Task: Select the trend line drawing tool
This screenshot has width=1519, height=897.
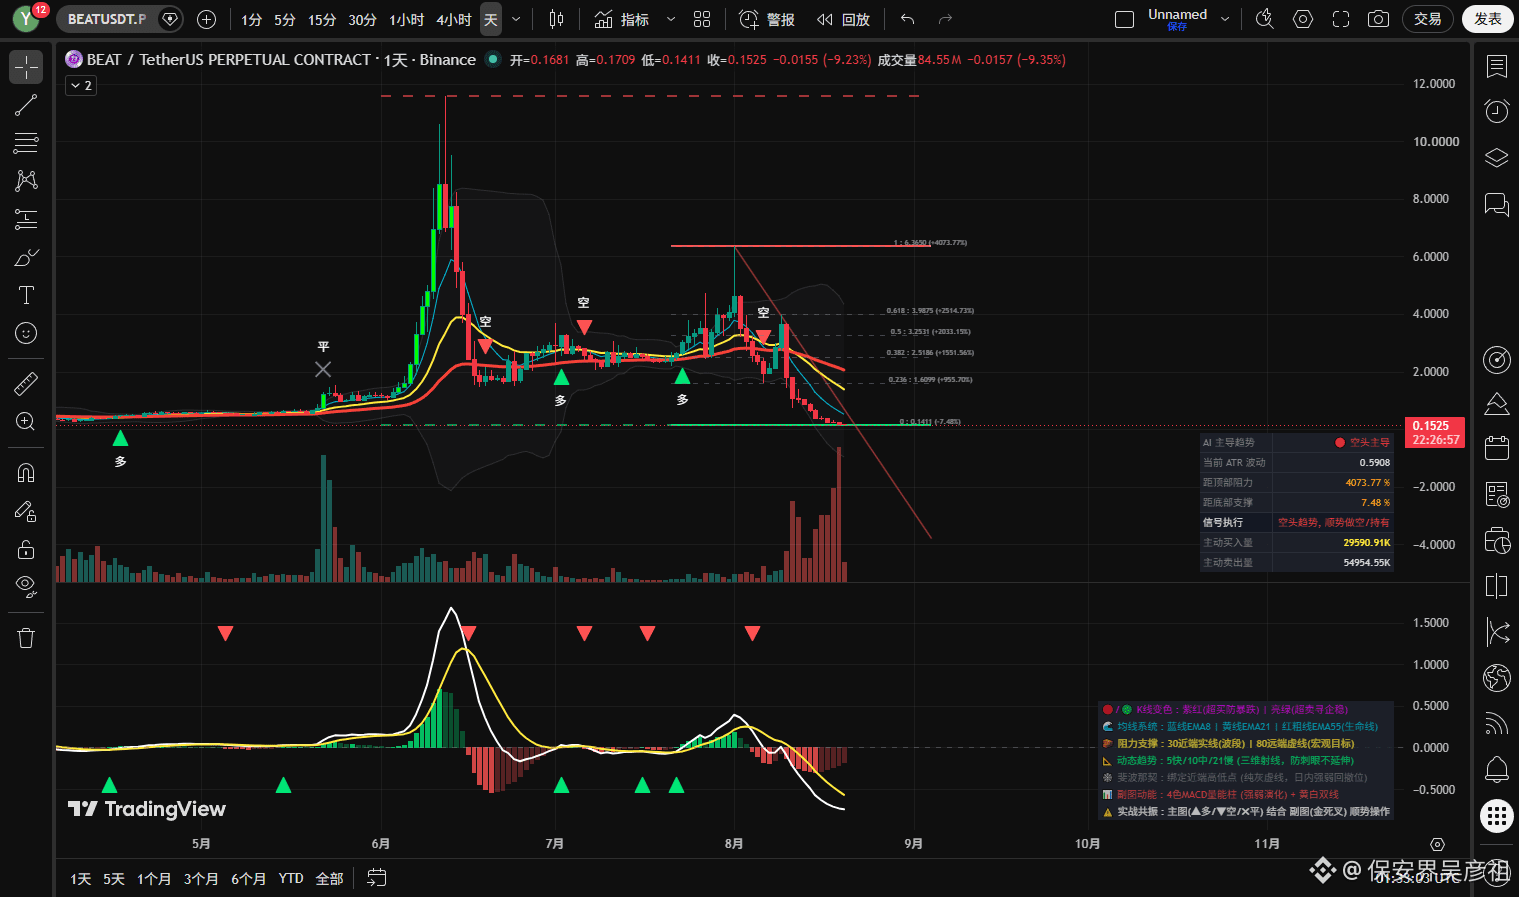Action: coord(26,105)
